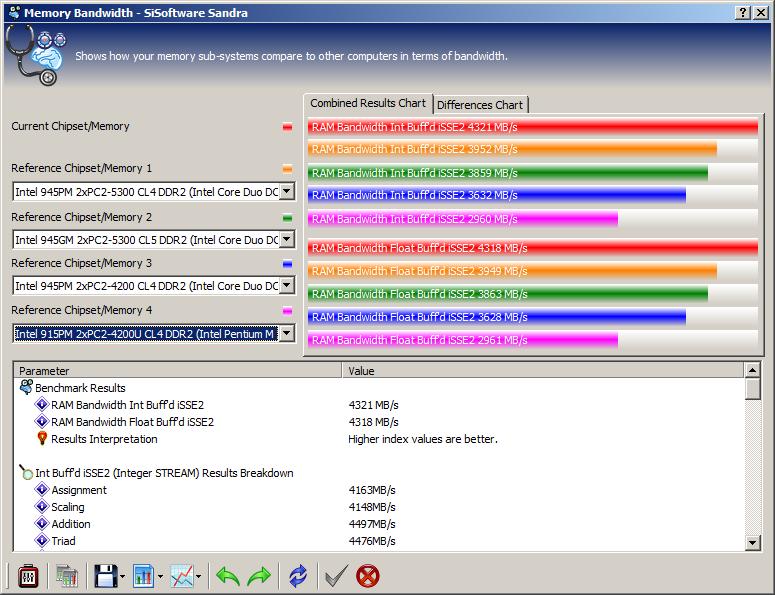Switch to Combined Results Chart tab
The image size is (775, 595).
[x=368, y=103]
